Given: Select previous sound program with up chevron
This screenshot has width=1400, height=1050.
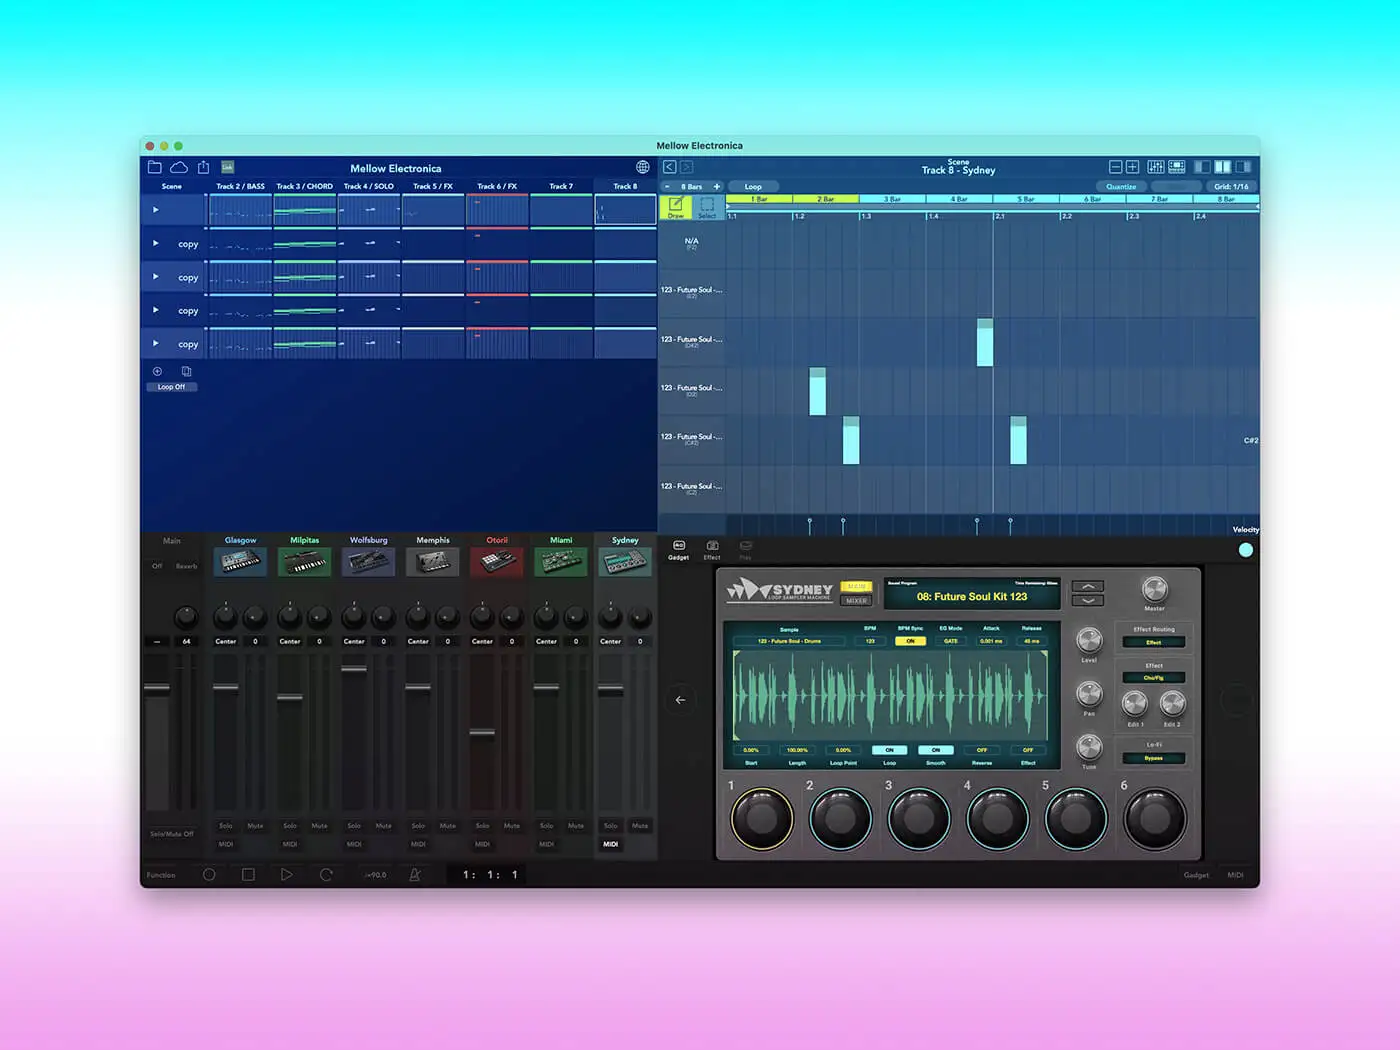Looking at the screenshot, I should (x=1088, y=586).
